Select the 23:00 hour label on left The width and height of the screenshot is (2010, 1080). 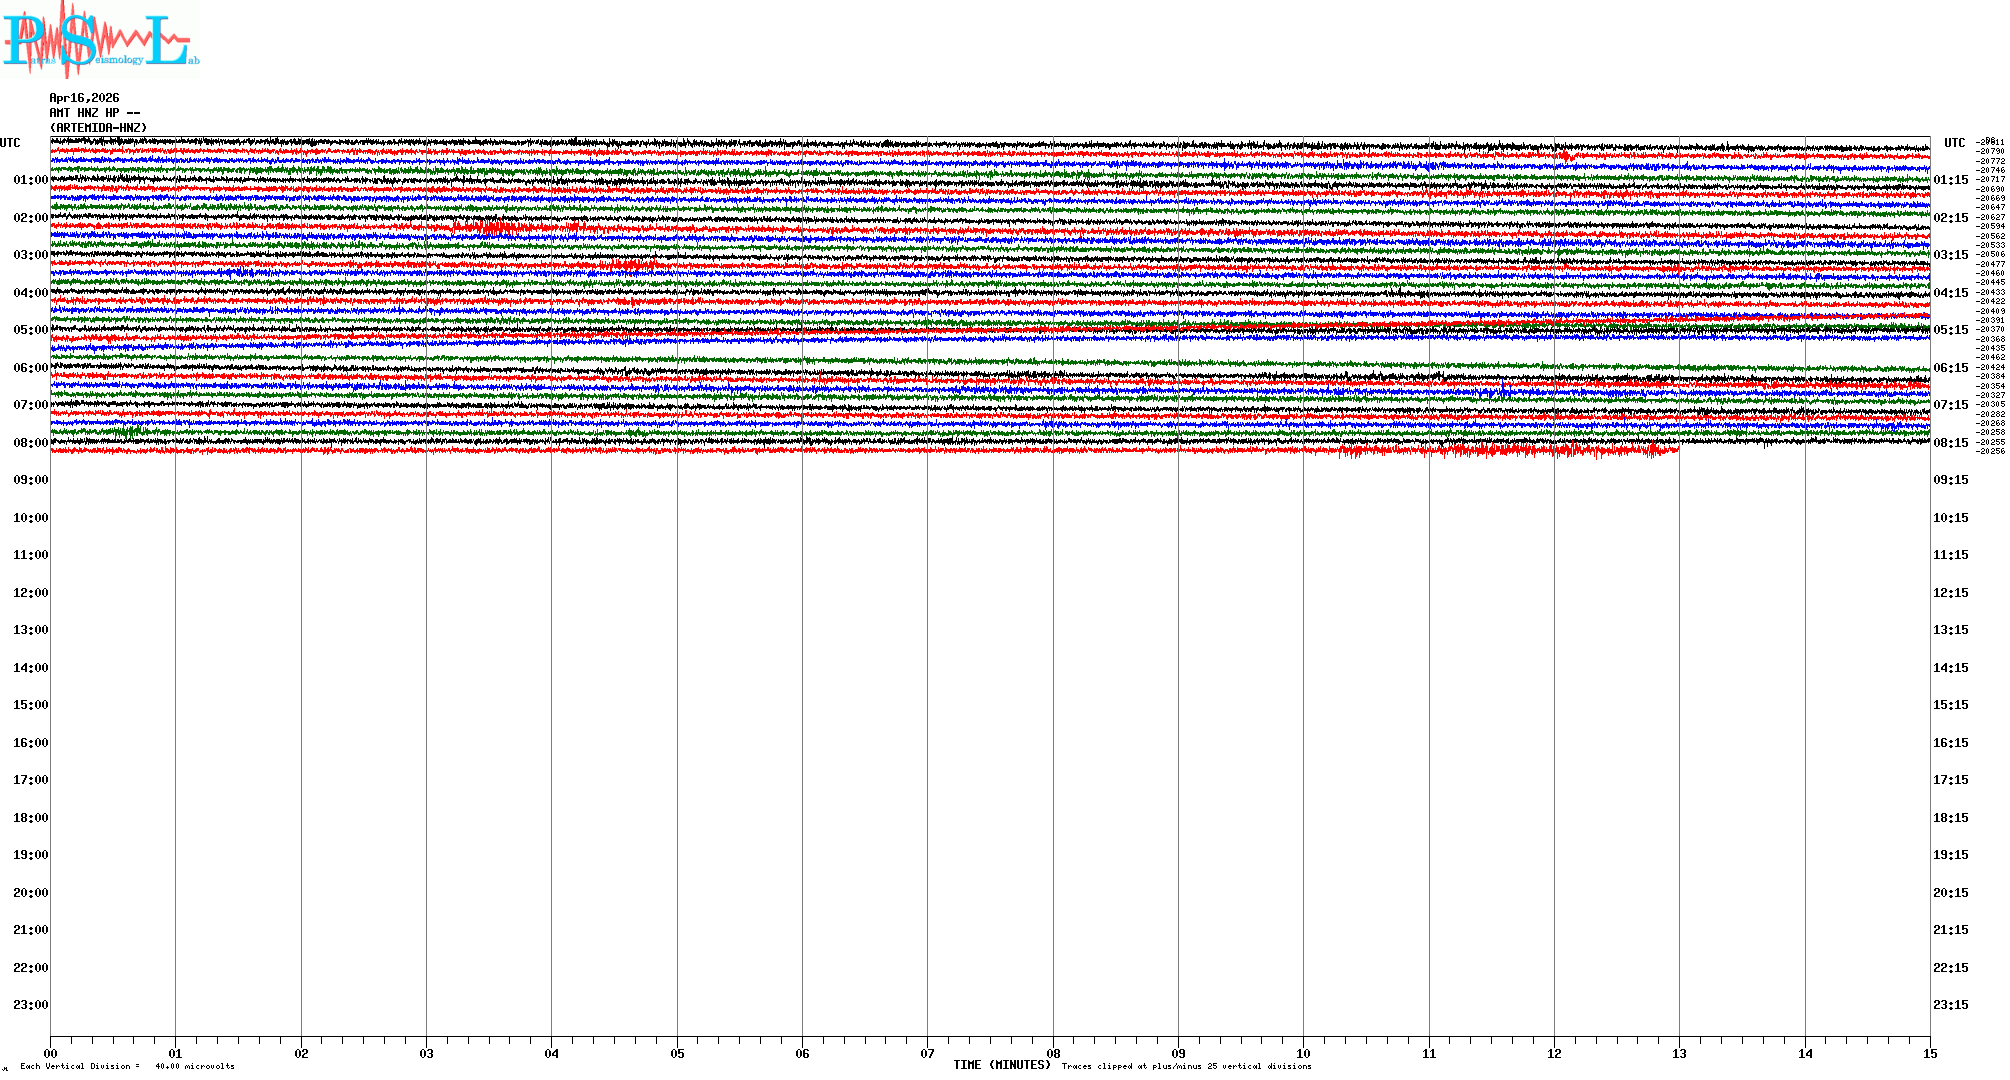click(x=30, y=1005)
